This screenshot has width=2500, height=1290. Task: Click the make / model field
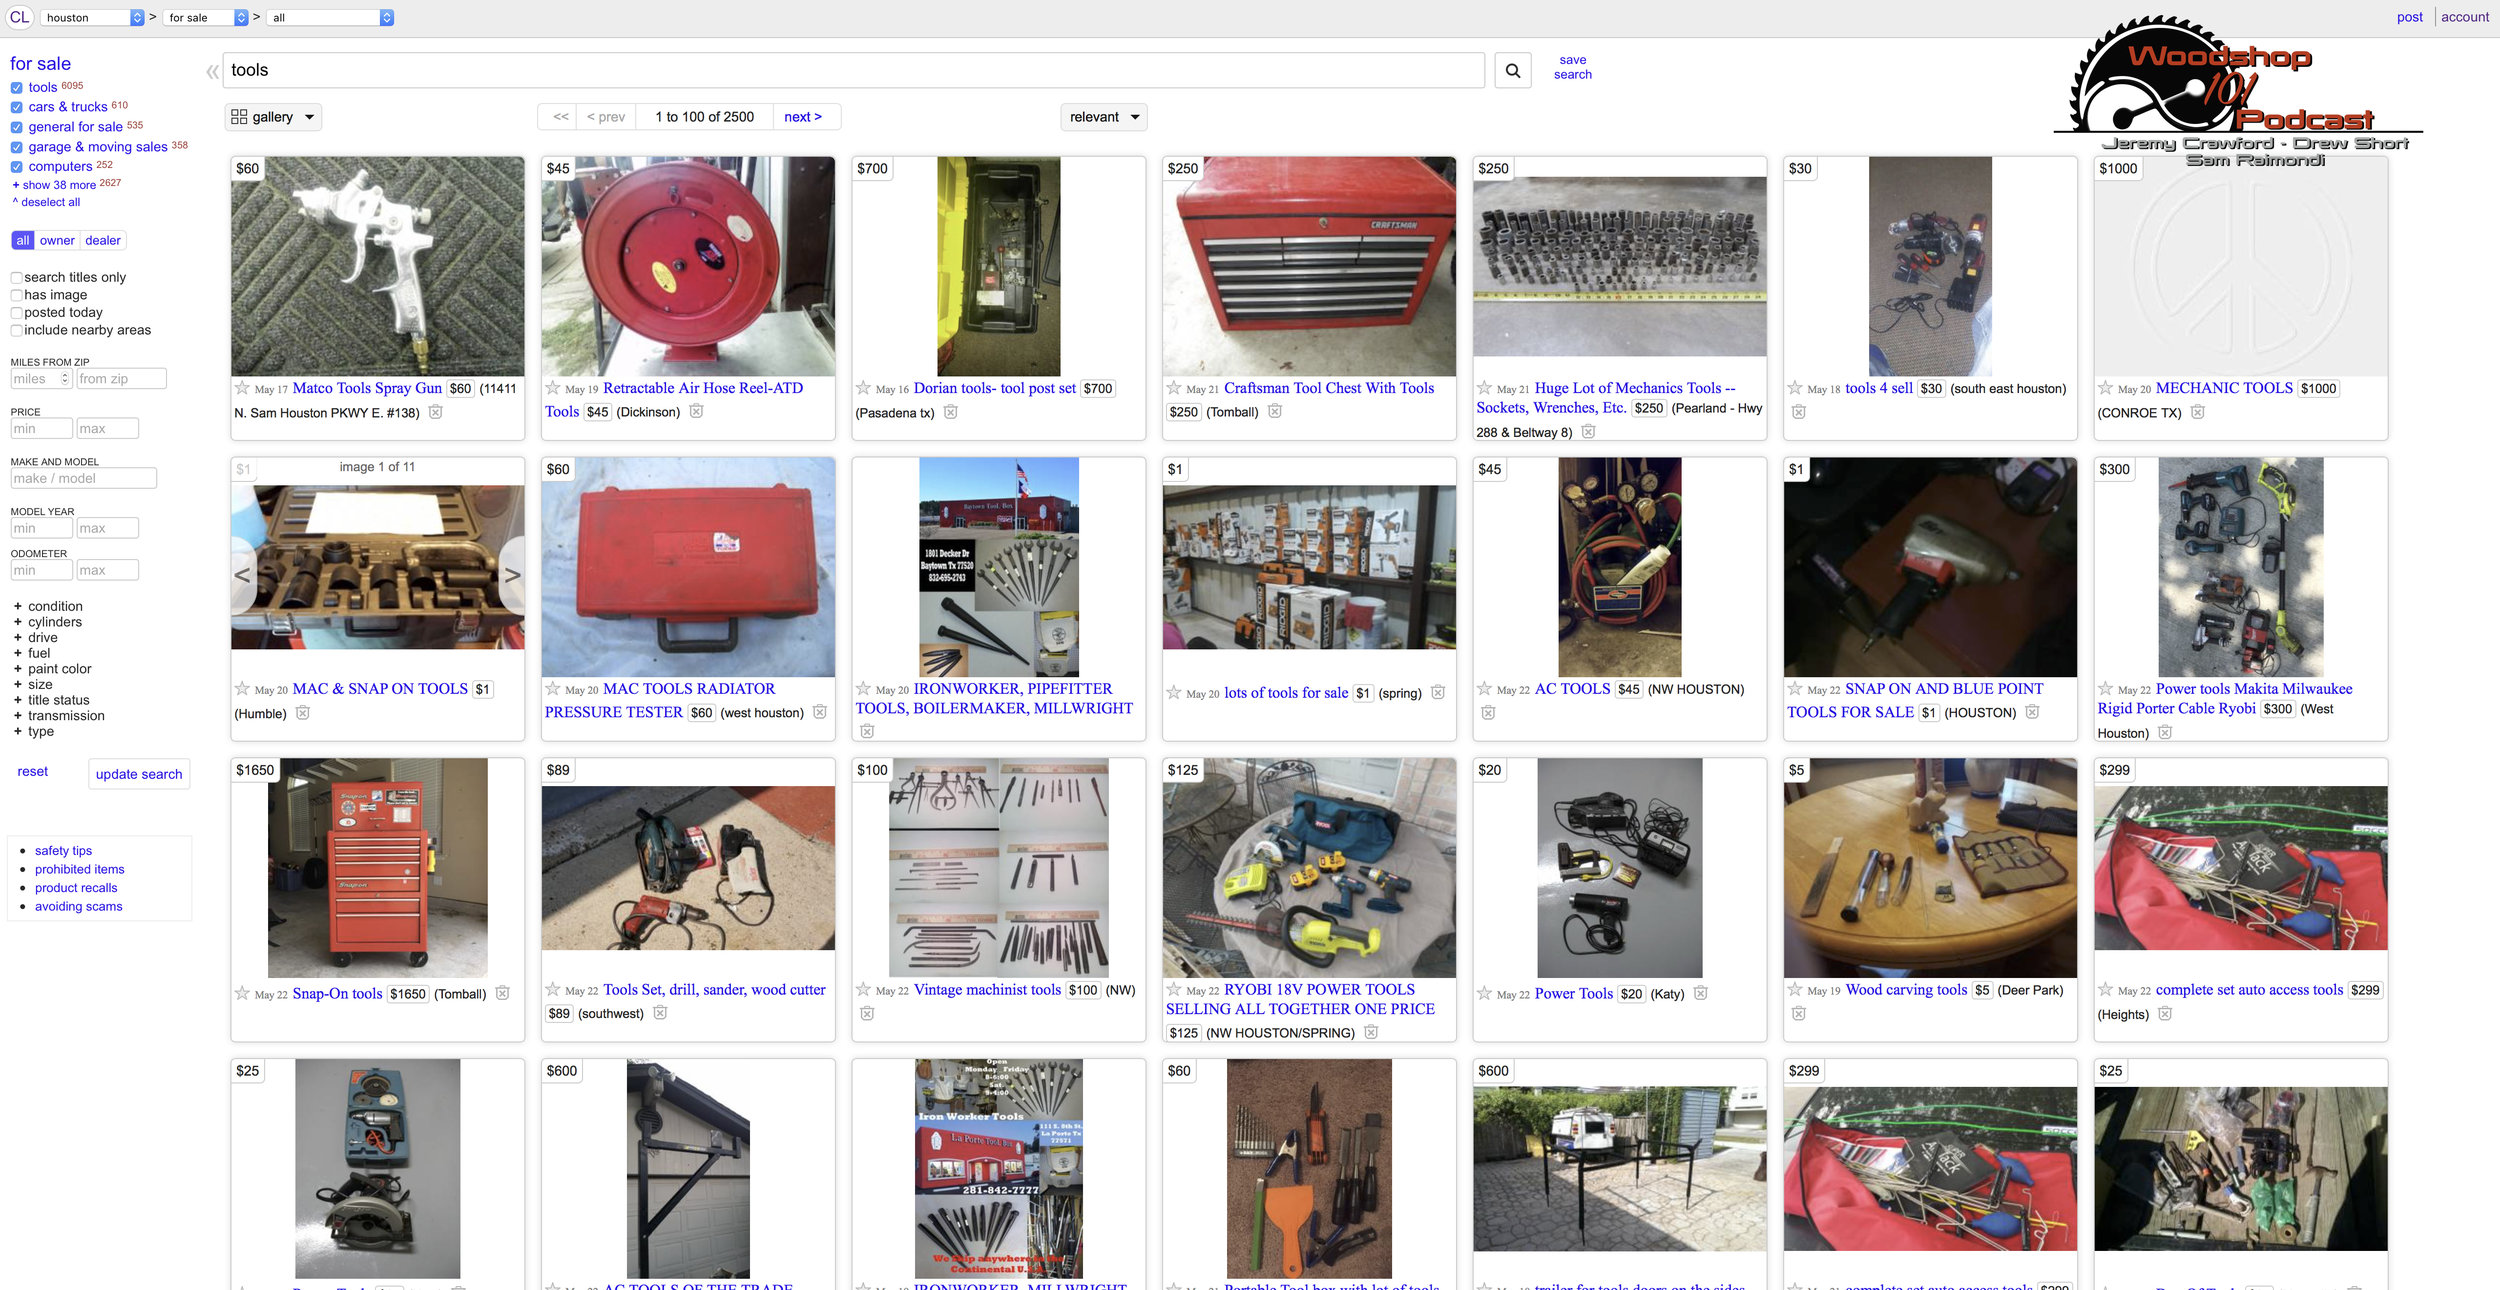(x=83, y=479)
